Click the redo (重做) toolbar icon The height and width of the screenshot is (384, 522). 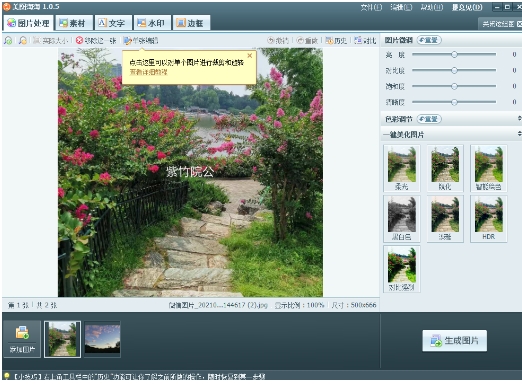[x=300, y=40]
